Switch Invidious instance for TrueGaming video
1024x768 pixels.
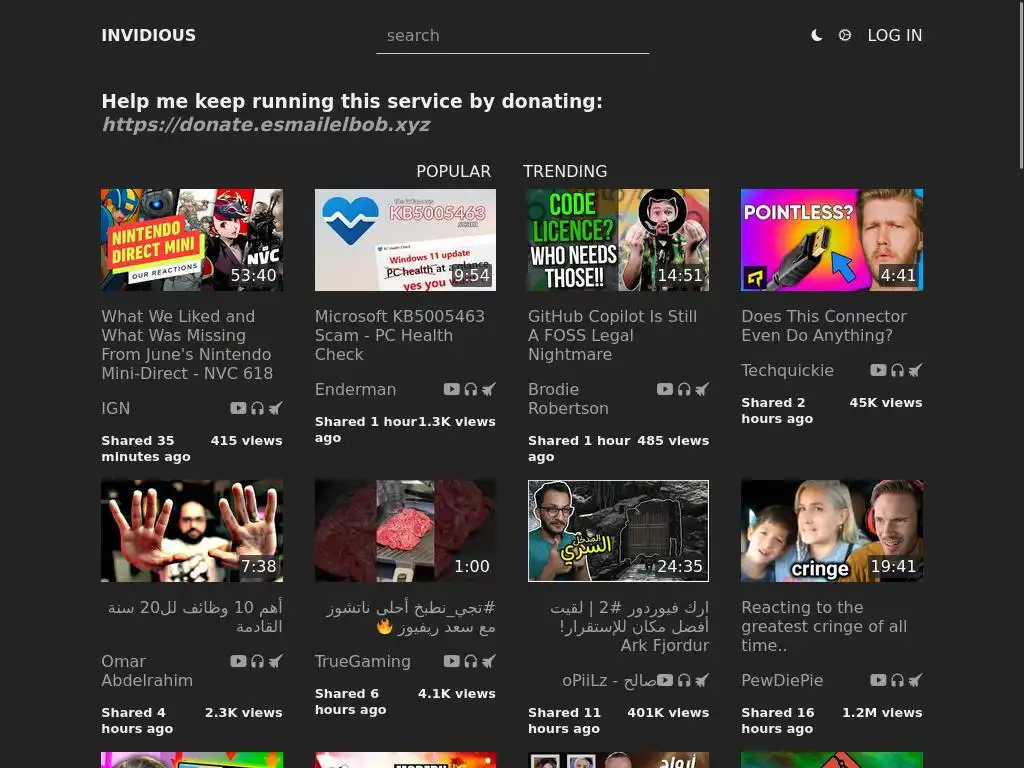(488, 661)
